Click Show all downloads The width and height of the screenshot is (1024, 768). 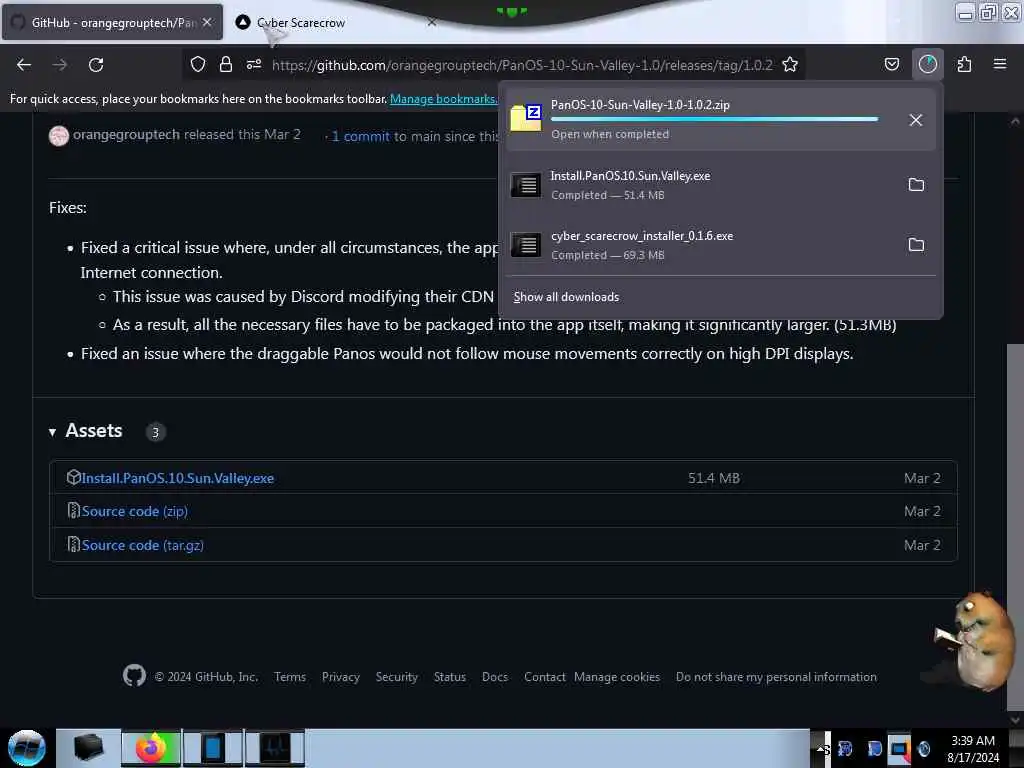[x=566, y=297]
